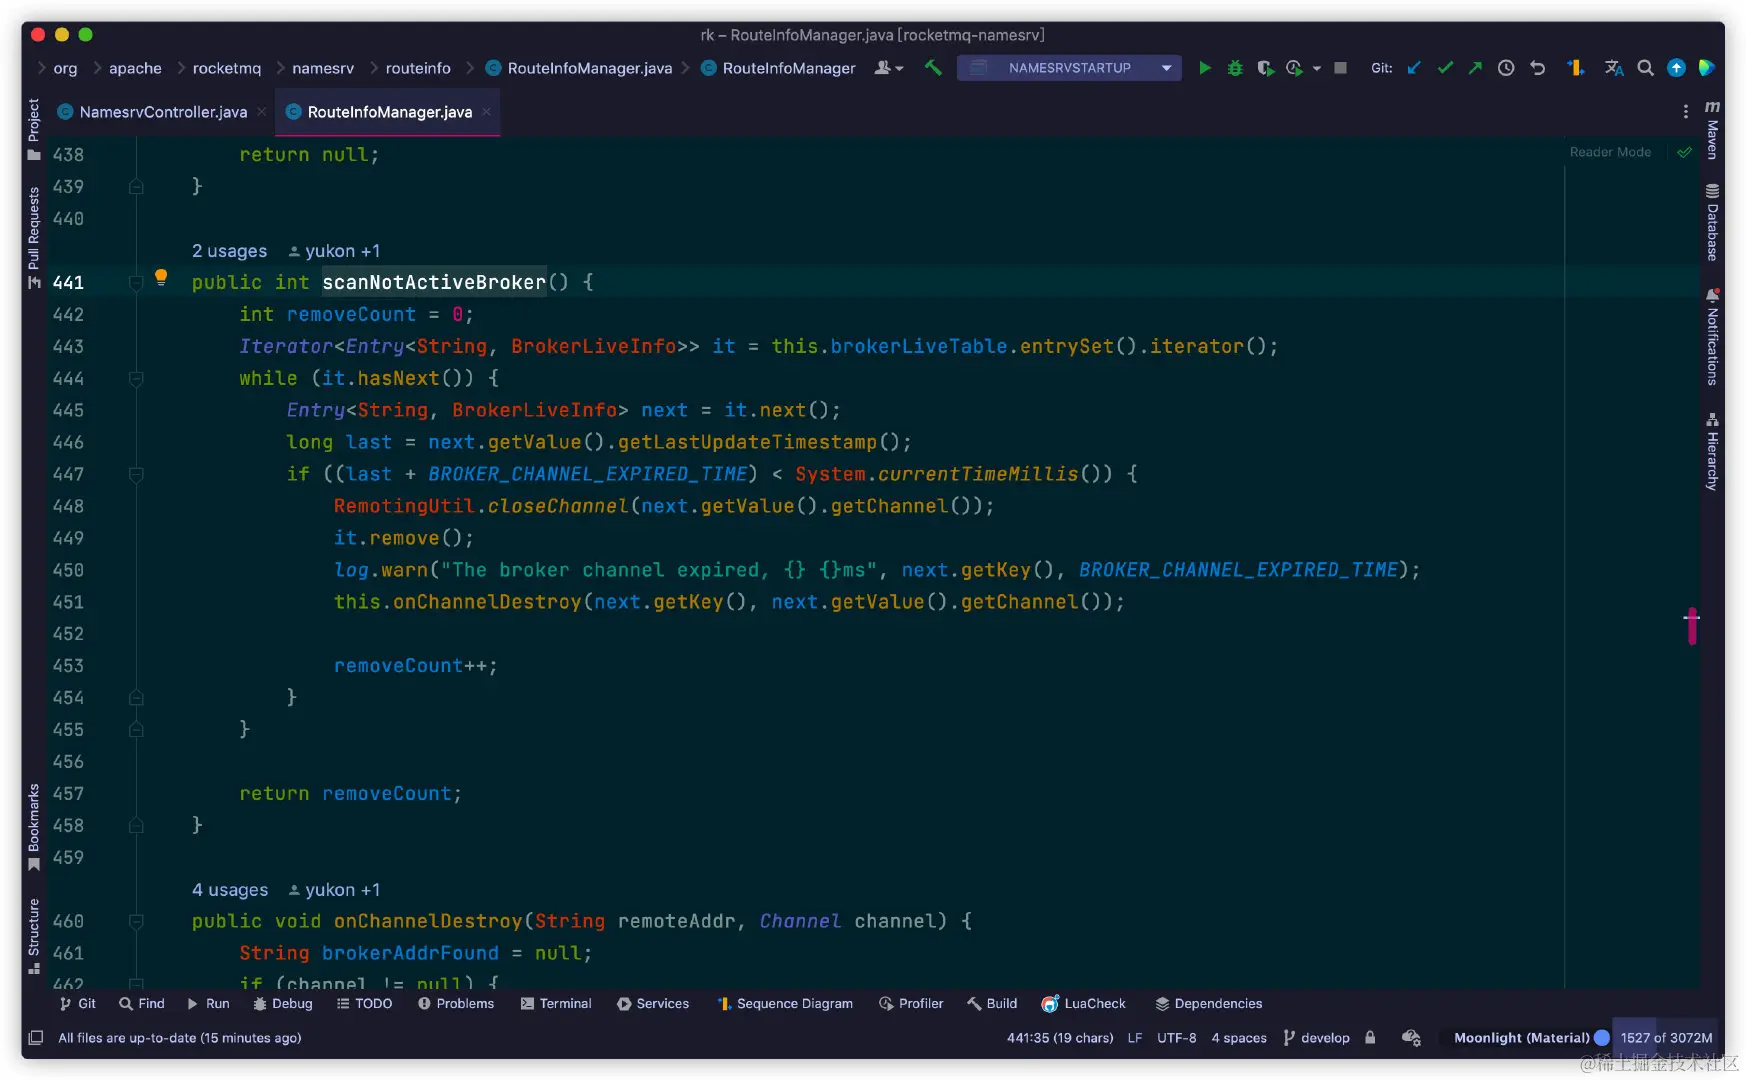This screenshot has width=1746, height=1080.
Task: Open the Database tool window
Action: [x=1712, y=222]
